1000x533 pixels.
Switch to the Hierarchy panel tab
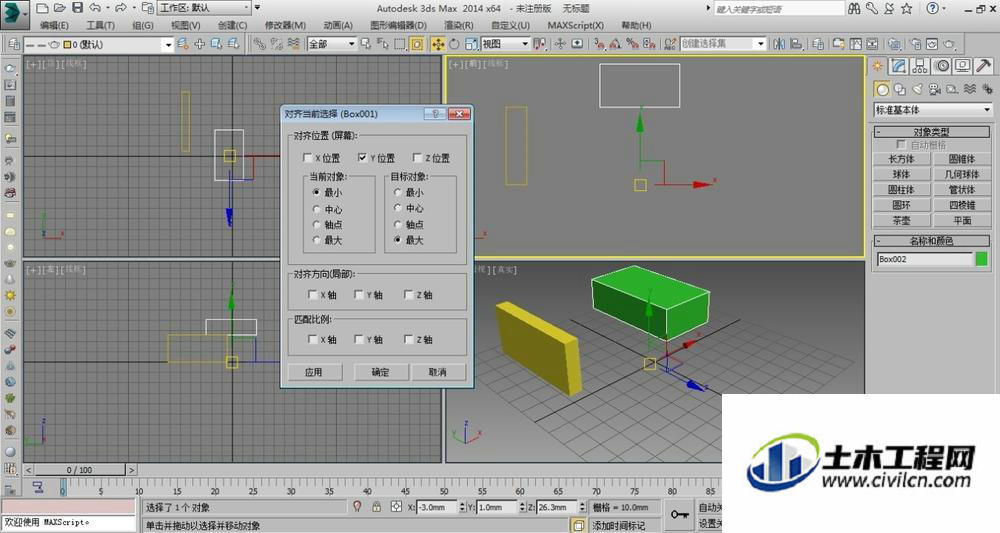[920, 66]
